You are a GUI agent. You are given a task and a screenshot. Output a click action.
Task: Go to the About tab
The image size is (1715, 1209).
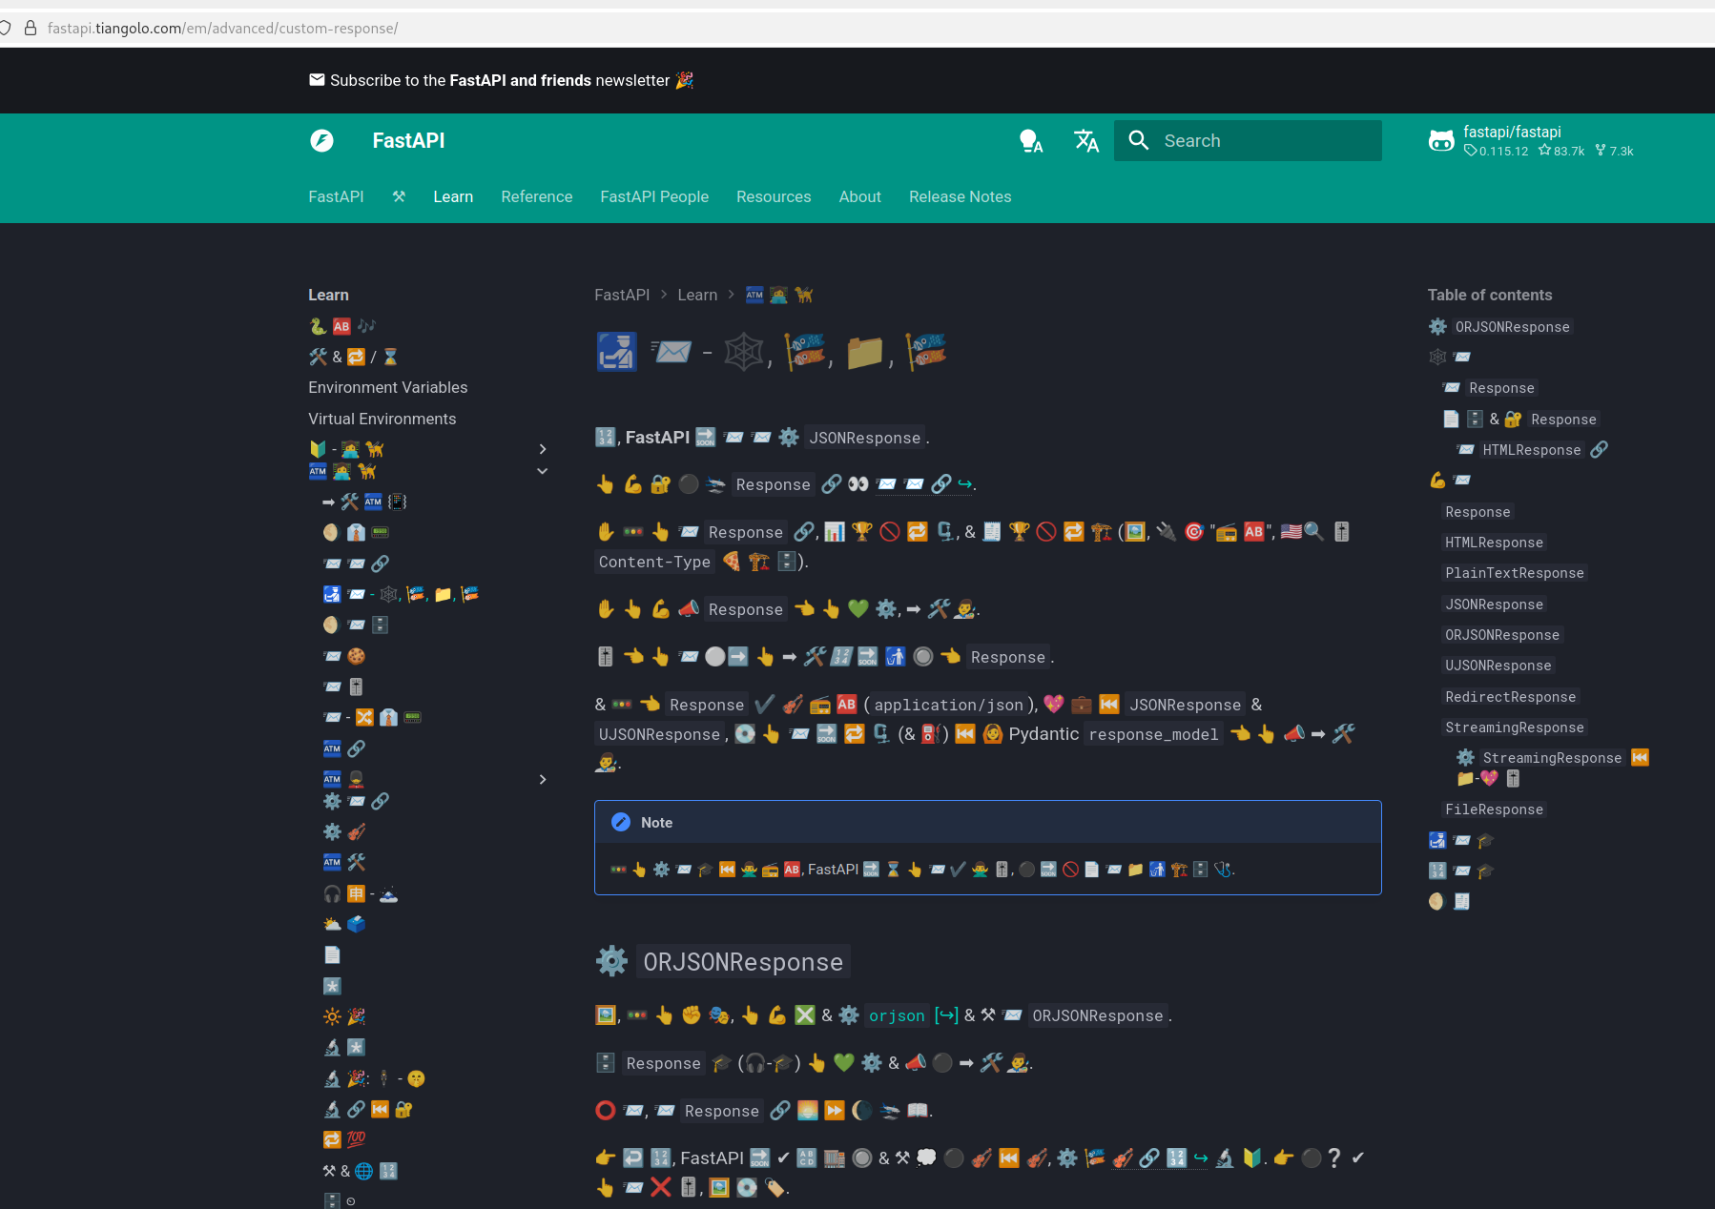point(860,197)
